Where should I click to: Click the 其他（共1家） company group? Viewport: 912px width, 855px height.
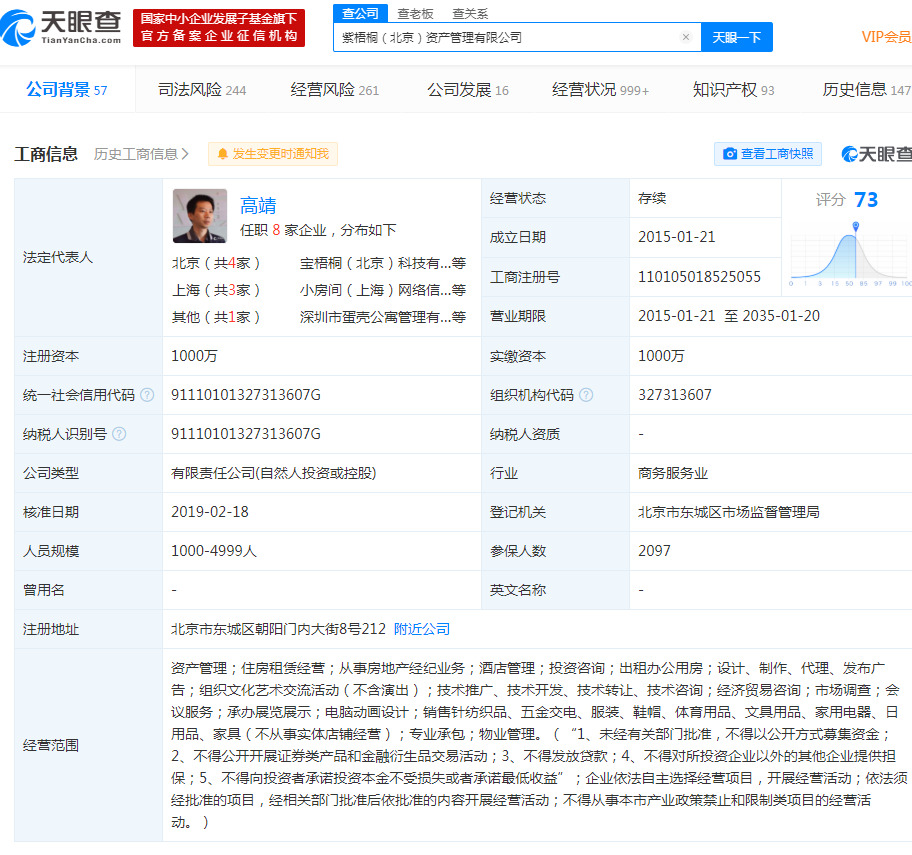pyautogui.click(x=216, y=317)
